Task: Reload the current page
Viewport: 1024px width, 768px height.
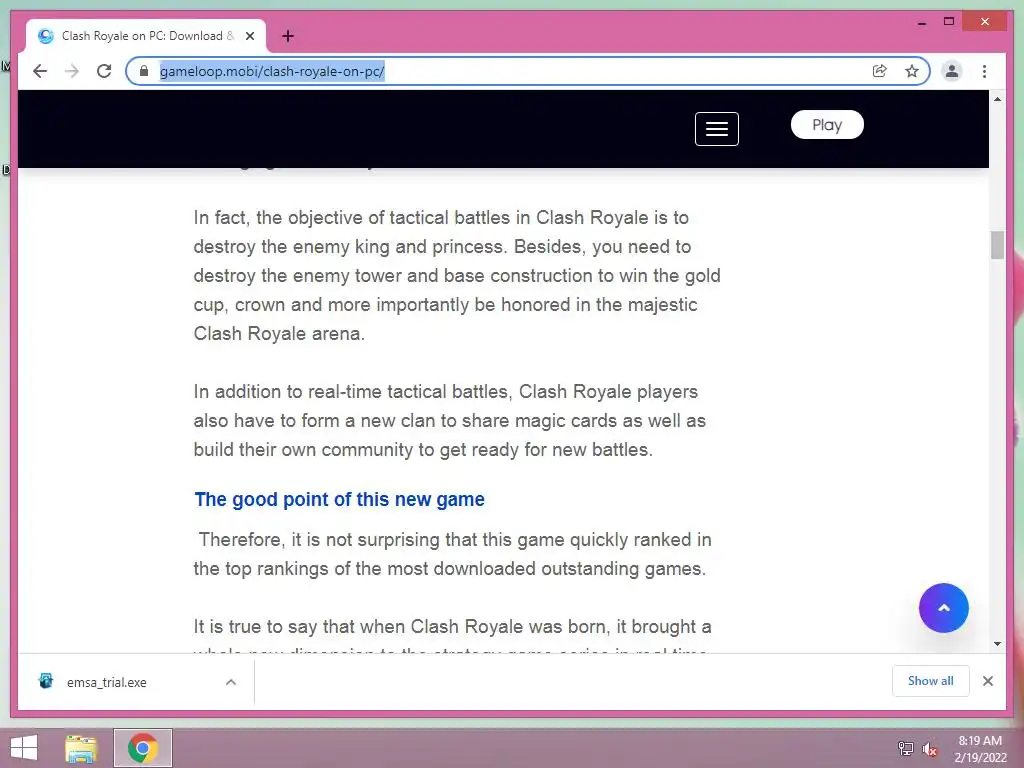Action: [104, 71]
